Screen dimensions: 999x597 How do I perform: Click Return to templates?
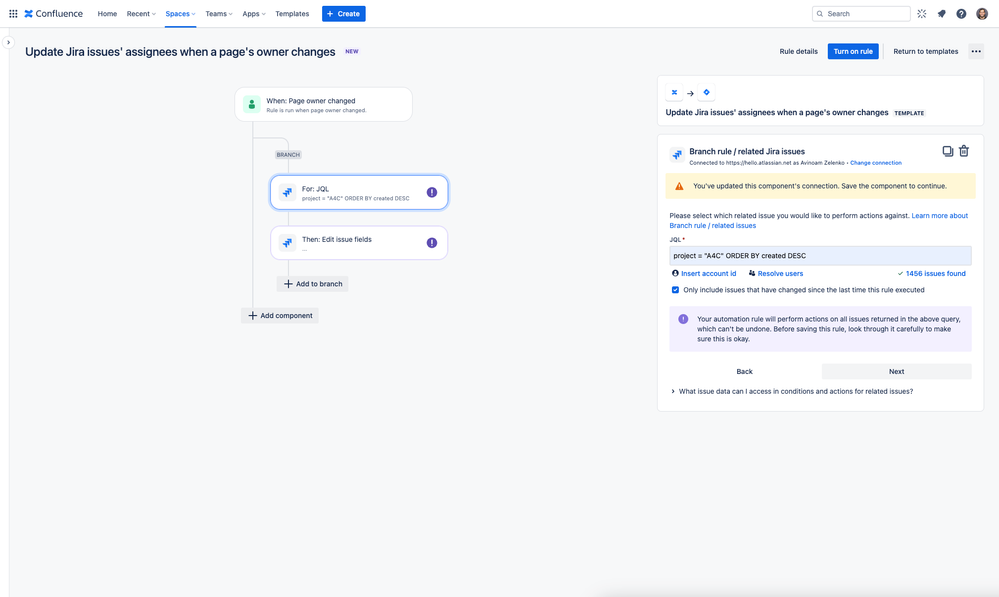pyautogui.click(x=925, y=52)
